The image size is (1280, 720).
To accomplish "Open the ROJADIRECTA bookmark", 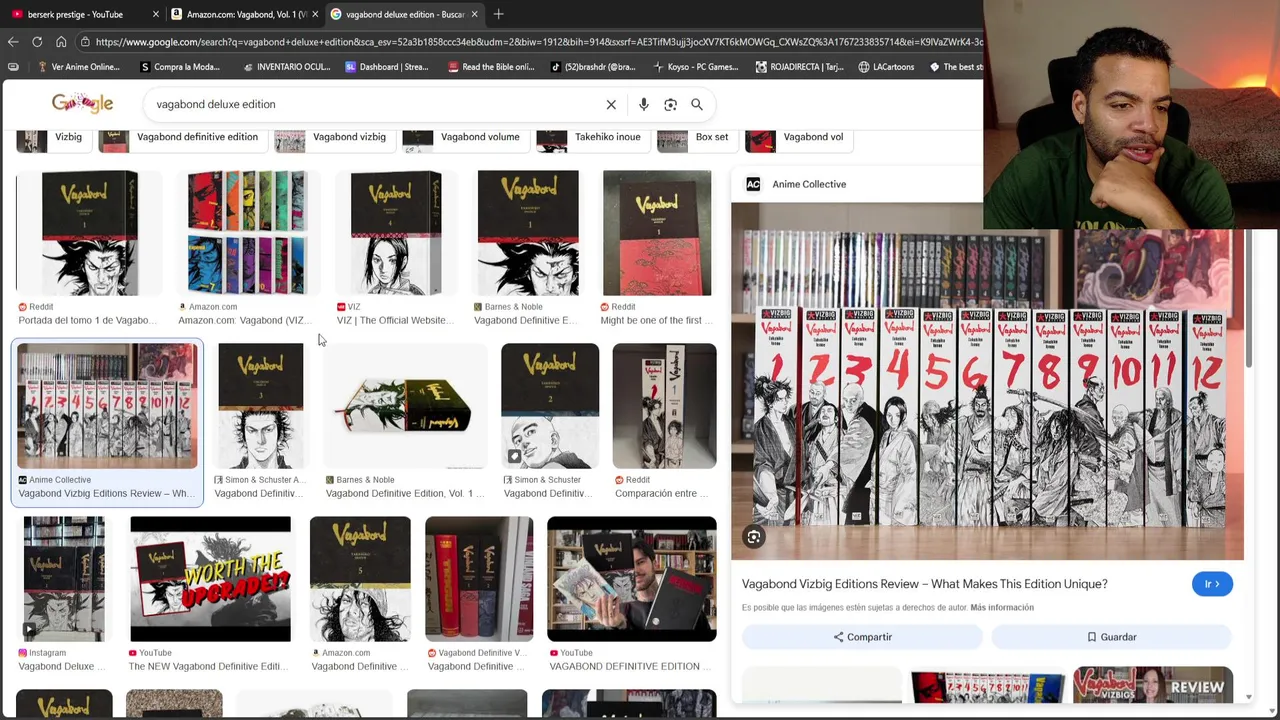I will point(800,67).
